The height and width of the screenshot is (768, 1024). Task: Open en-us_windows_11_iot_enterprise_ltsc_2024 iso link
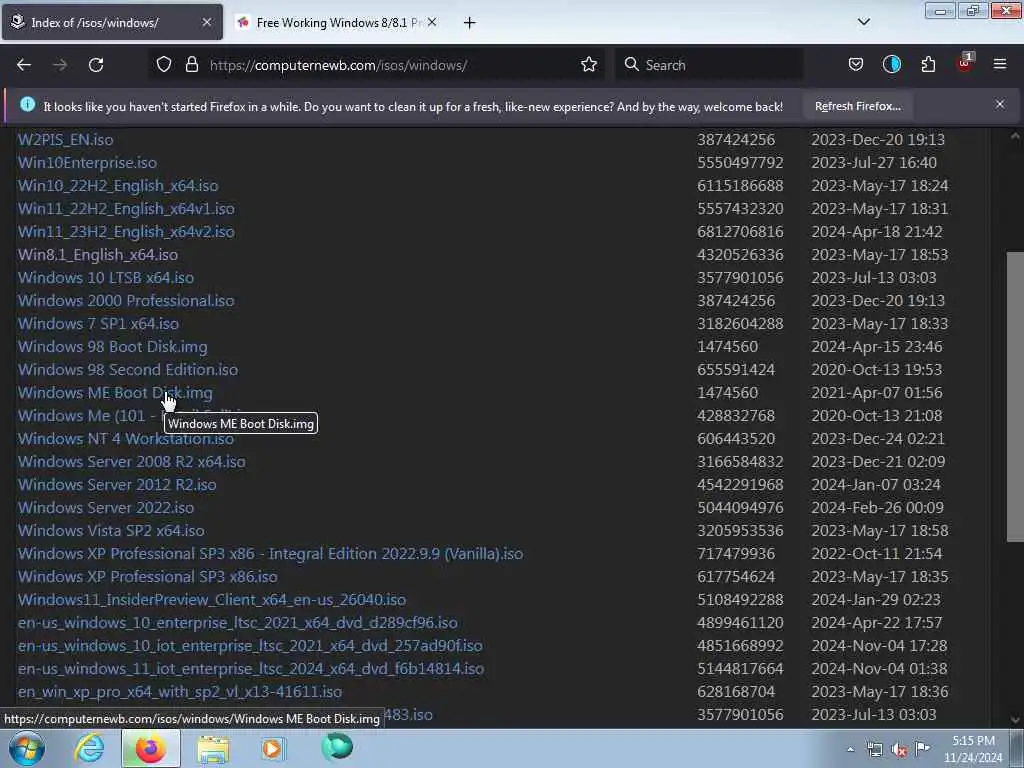coord(251,669)
